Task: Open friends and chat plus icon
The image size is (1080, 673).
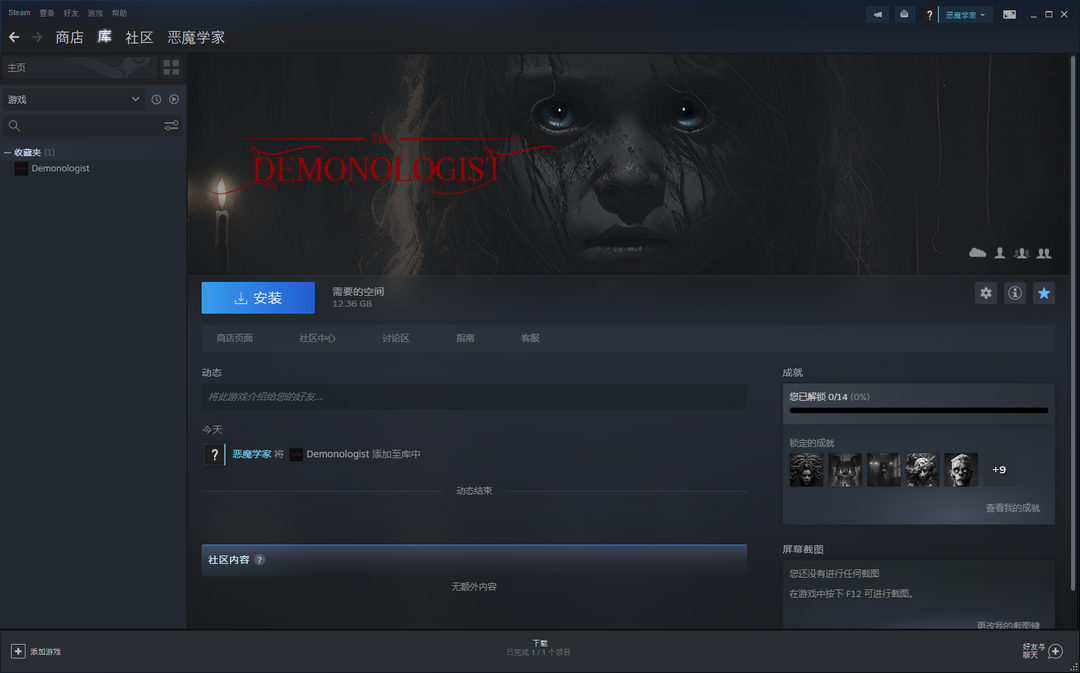Action: [x=1055, y=651]
